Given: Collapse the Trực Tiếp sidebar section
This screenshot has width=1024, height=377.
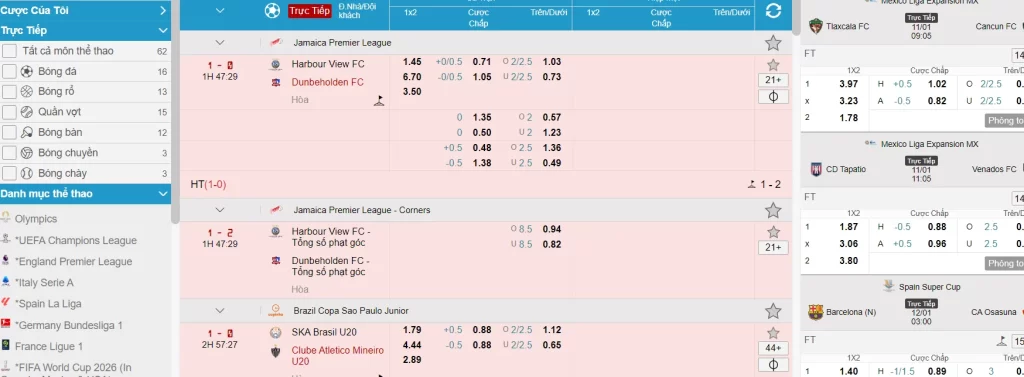Looking at the screenshot, I should (163, 31).
